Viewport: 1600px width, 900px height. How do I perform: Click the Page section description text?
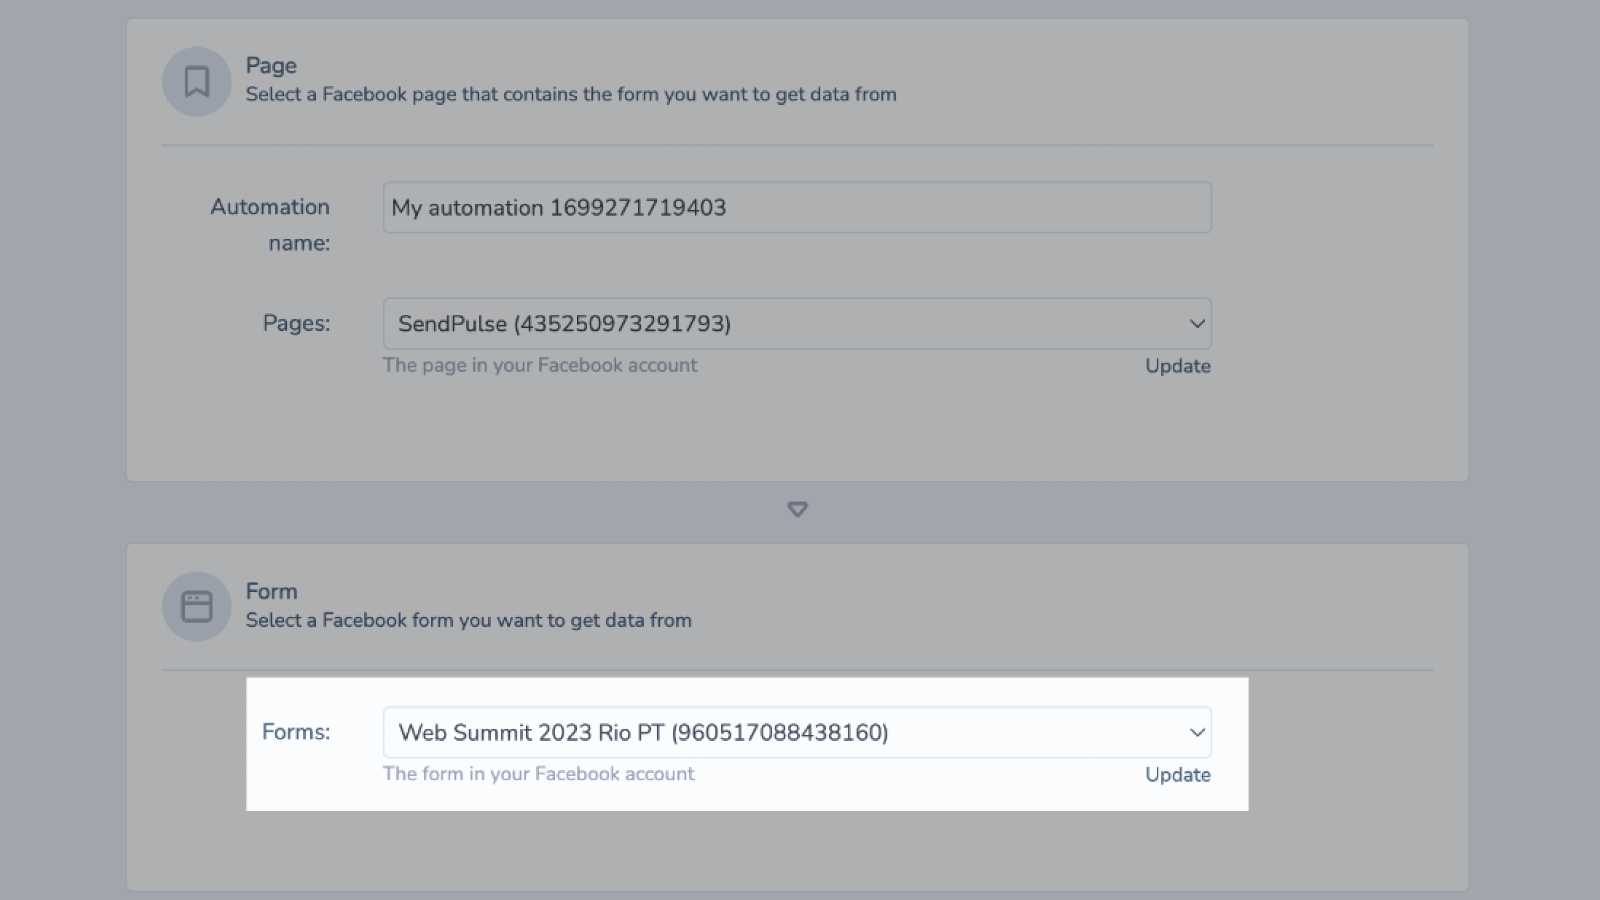[x=571, y=94]
